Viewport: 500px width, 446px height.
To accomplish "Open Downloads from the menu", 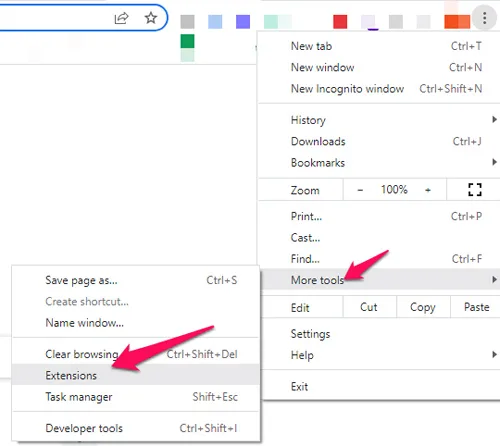I will pos(379,141).
